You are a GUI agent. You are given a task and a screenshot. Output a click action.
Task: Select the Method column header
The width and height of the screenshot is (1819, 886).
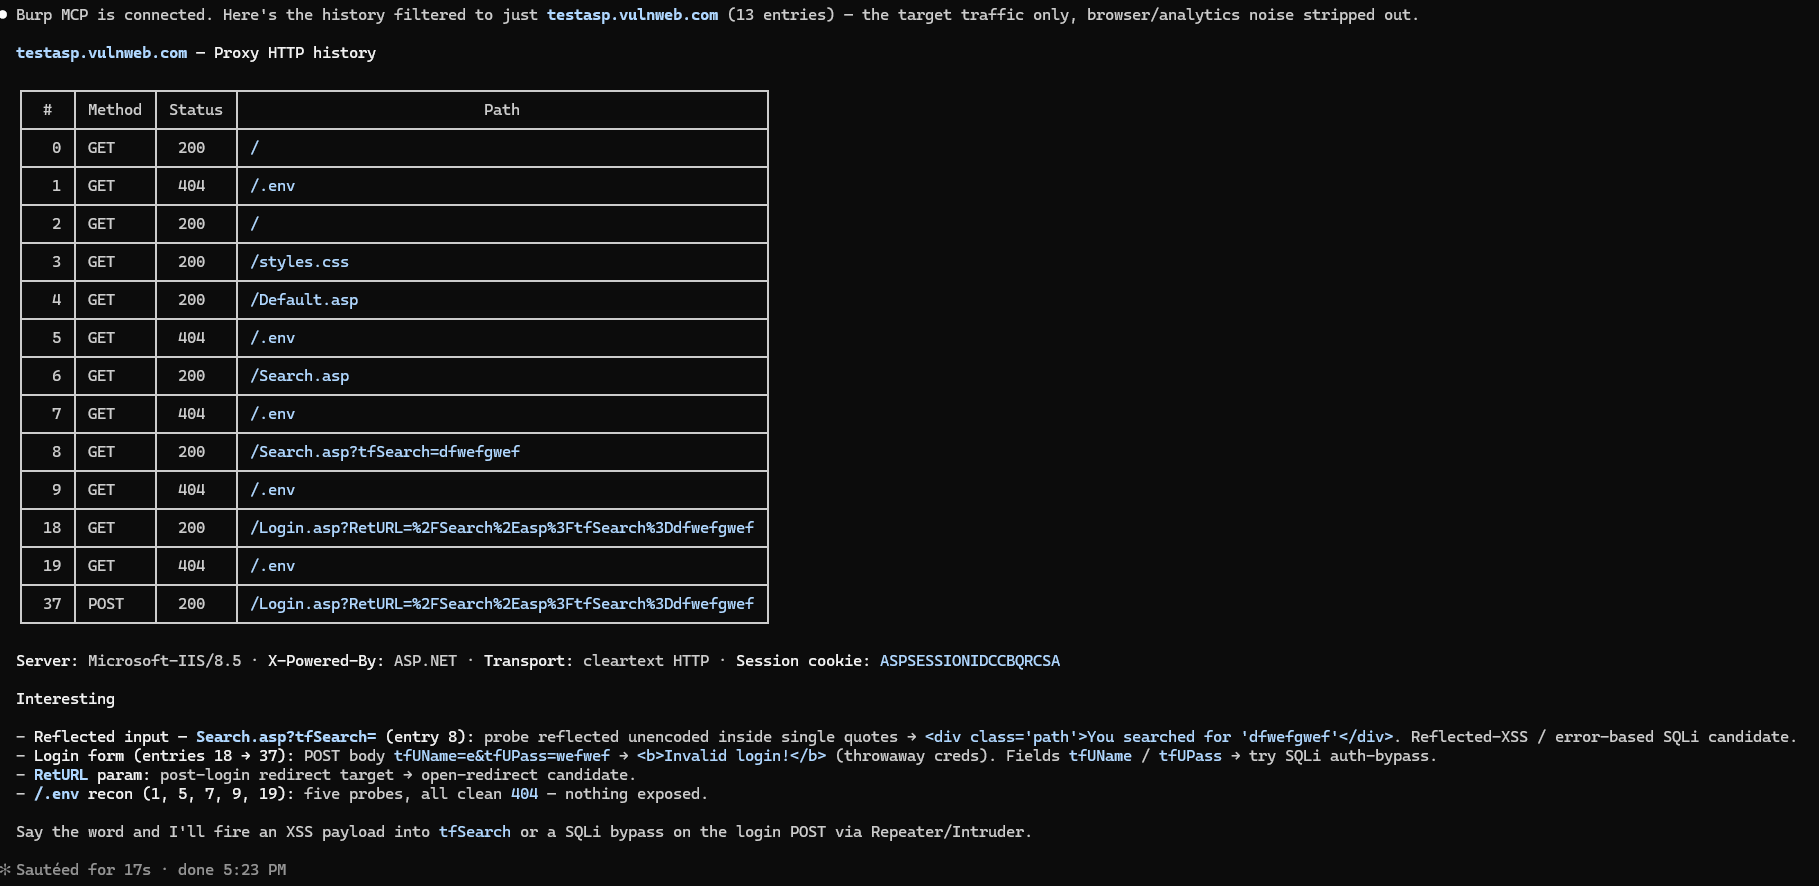[x=115, y=110]
